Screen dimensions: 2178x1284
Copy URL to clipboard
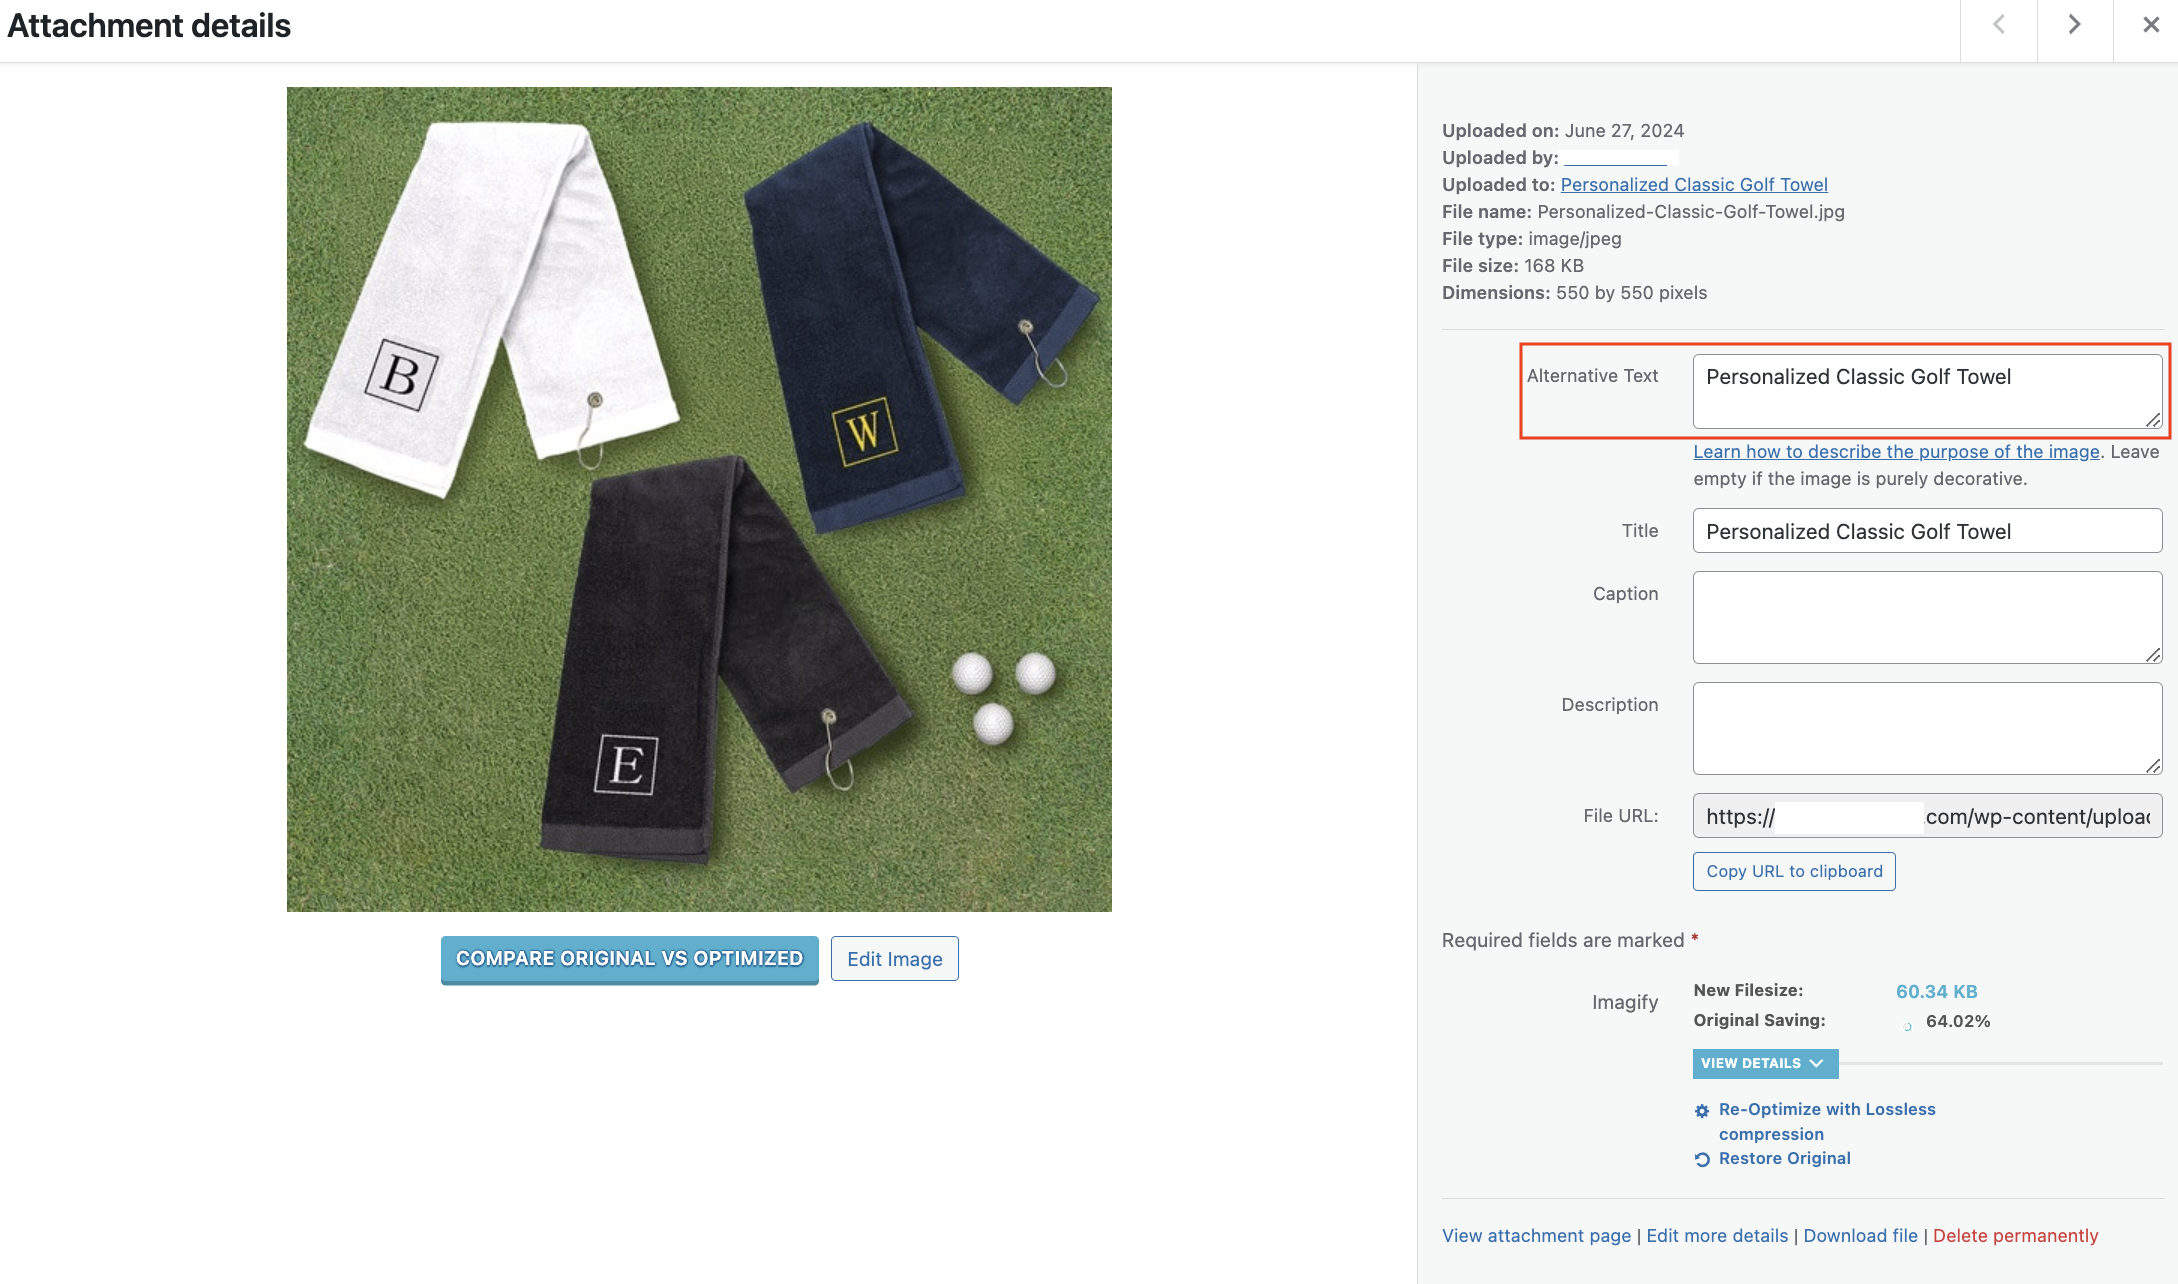(1794, 871)
